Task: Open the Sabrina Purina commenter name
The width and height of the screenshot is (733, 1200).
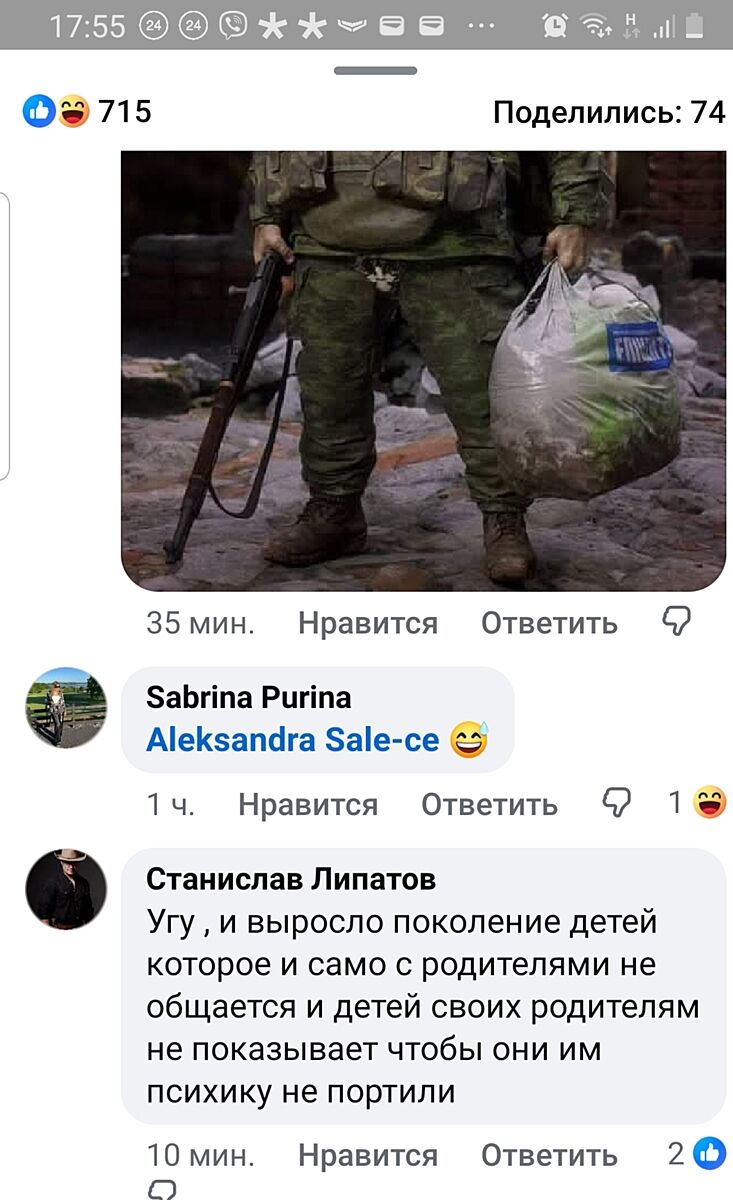Action: (249, 697)
